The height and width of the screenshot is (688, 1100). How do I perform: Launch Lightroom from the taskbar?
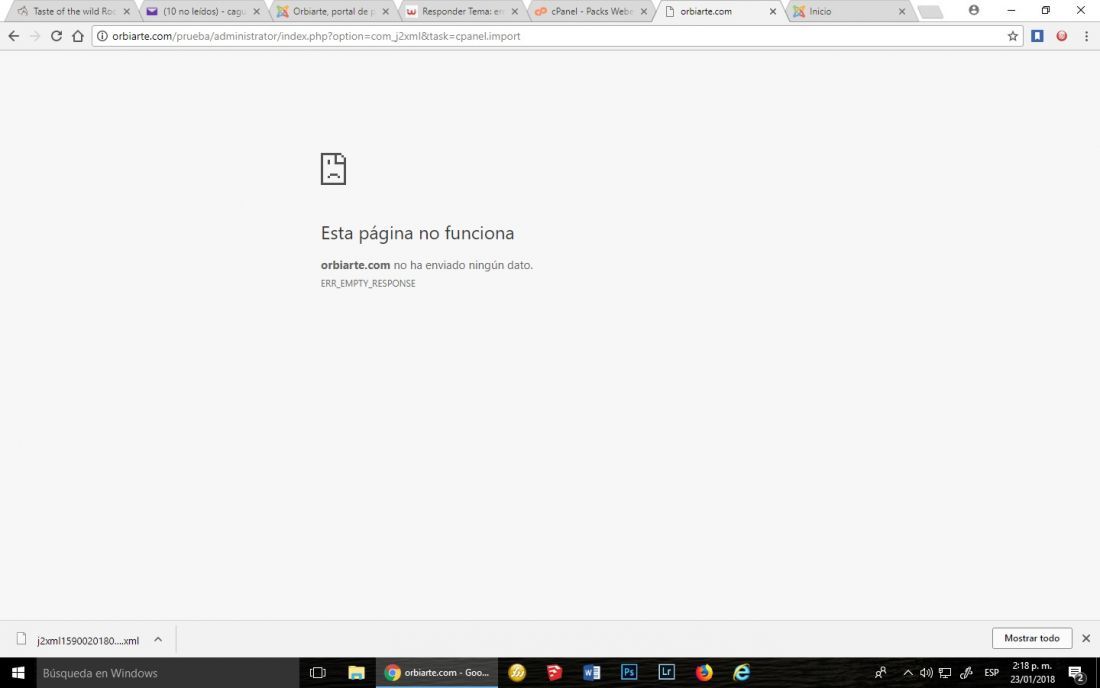(666, 673)
